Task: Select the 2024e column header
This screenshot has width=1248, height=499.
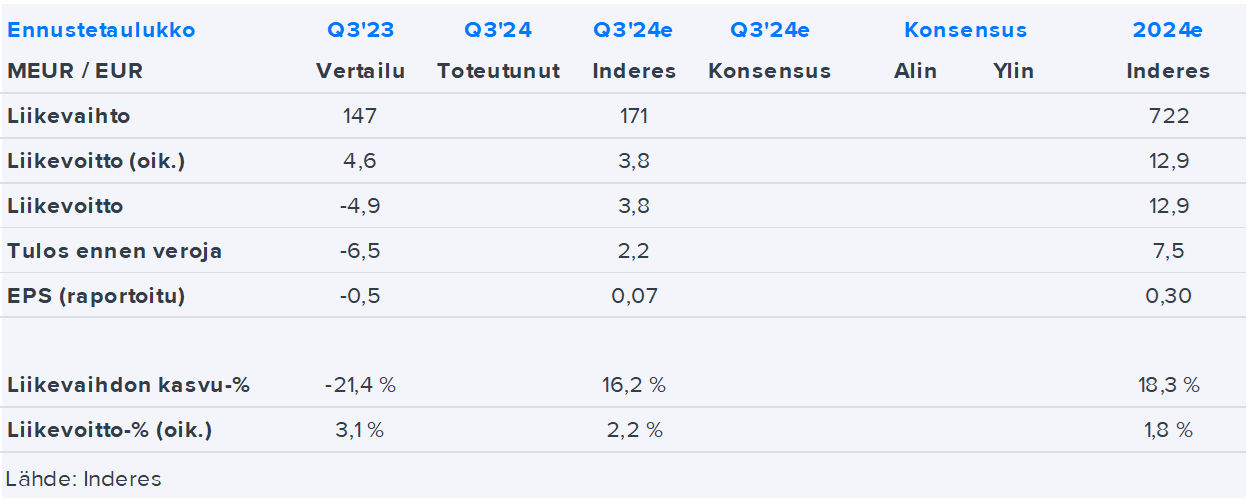Action: click(1167, 30)
